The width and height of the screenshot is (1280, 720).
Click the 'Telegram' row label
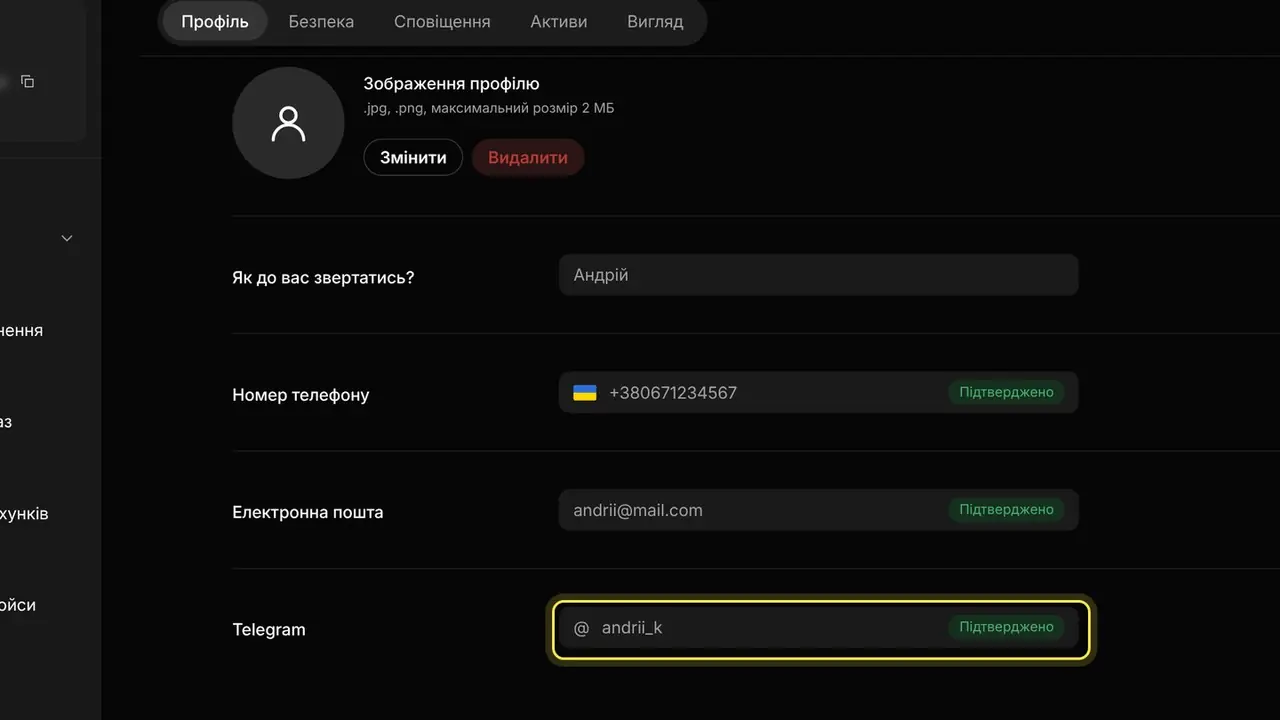tap(269, 630)
